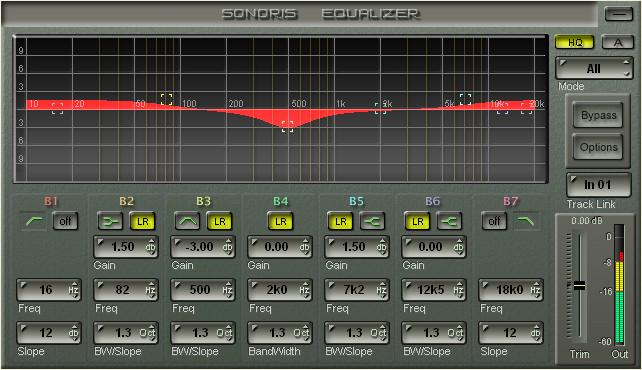
Task: Click the B6 high-shelf filter shape icon
Action: 449,221
